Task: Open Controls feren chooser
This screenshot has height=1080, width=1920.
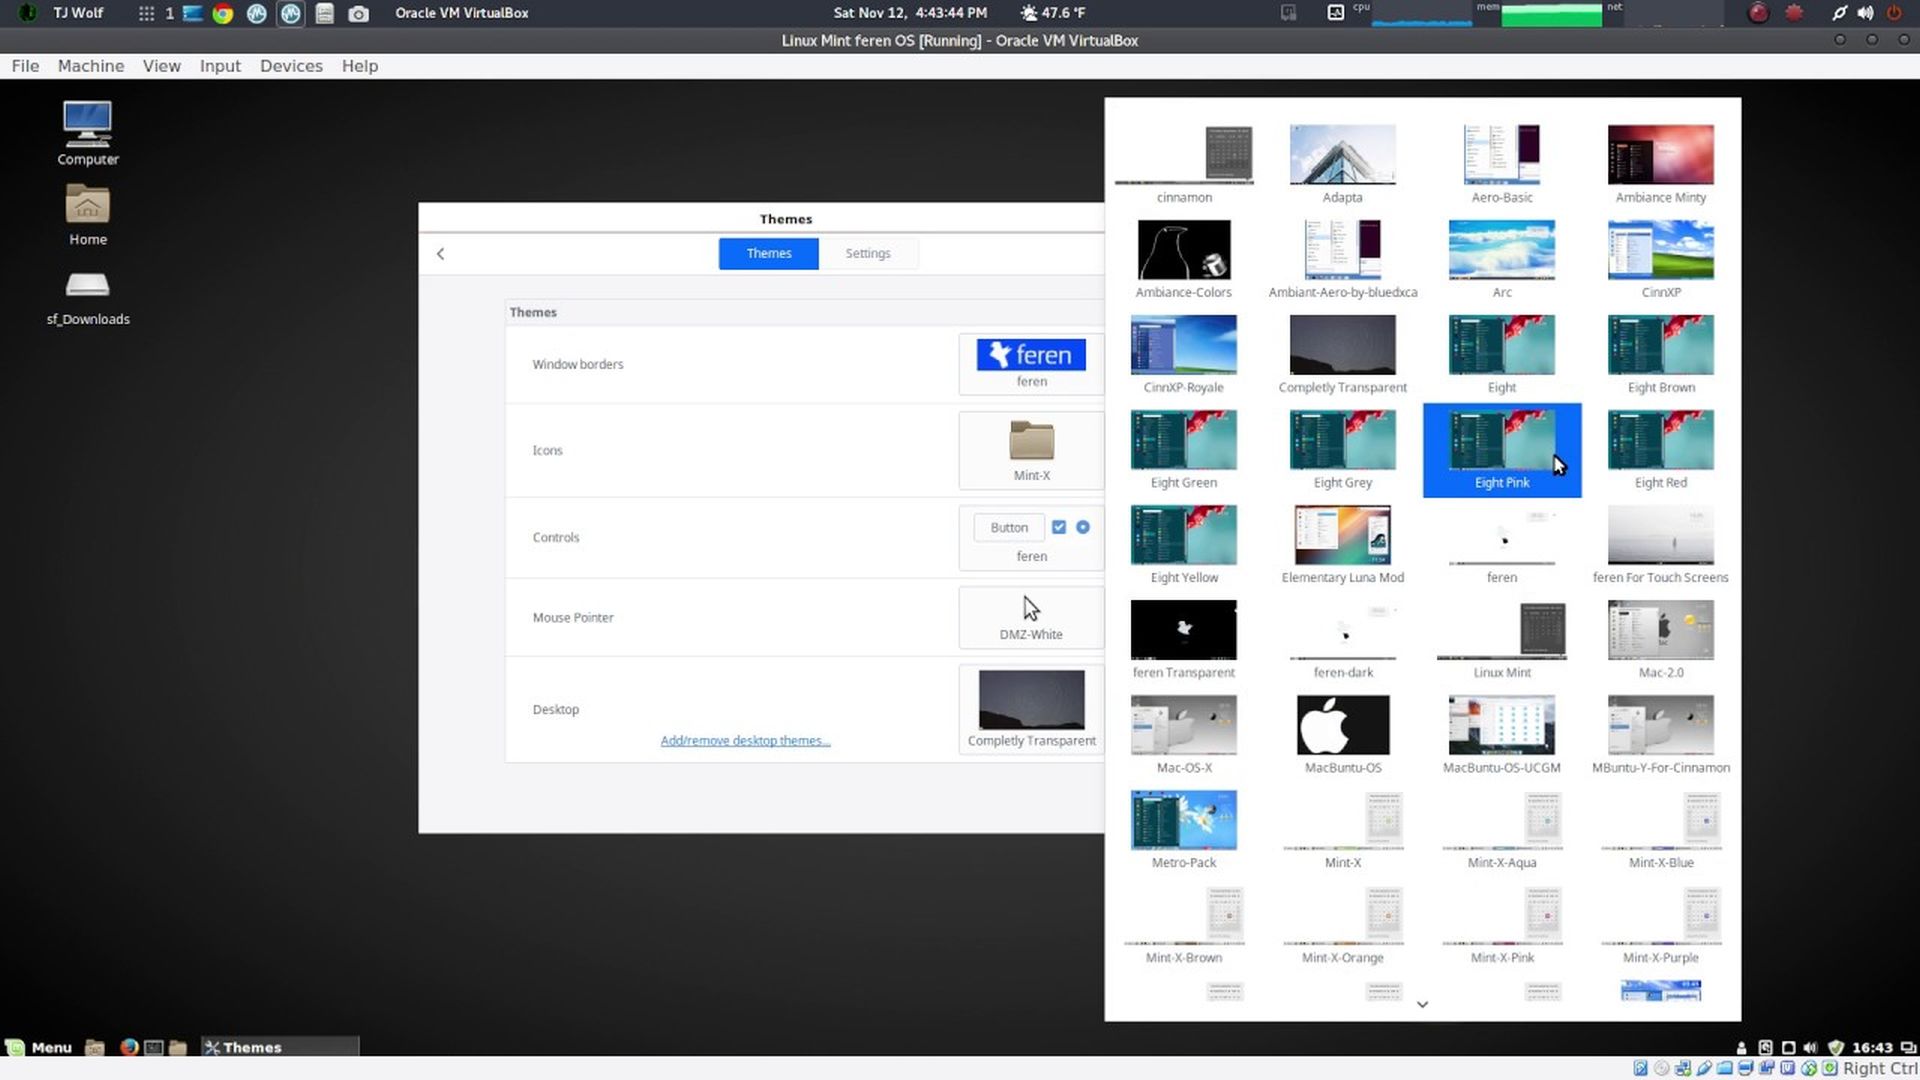Action: coord(1031,538)
